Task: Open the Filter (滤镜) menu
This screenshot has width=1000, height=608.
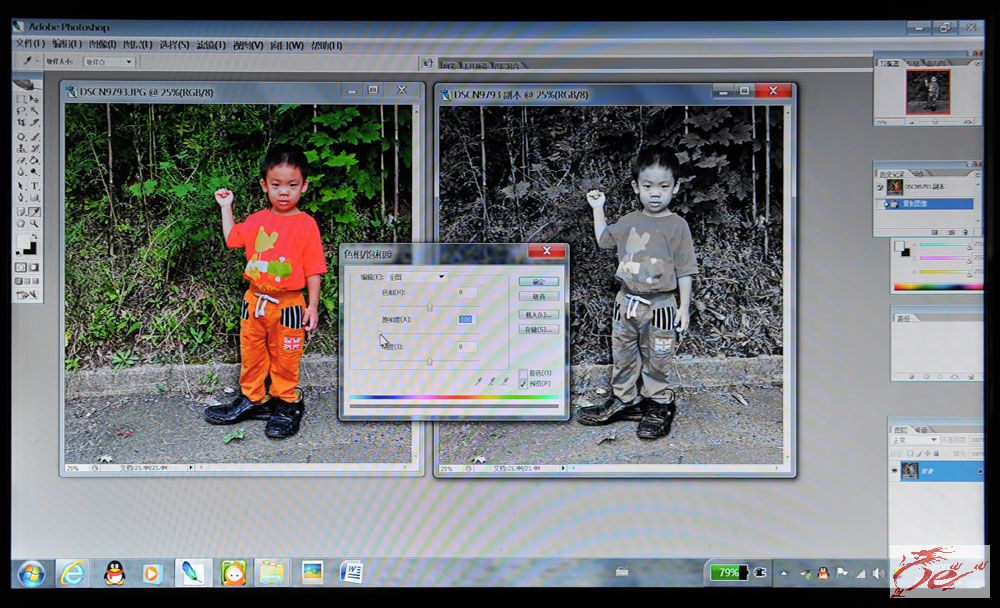Action: [x=211, y=45]
